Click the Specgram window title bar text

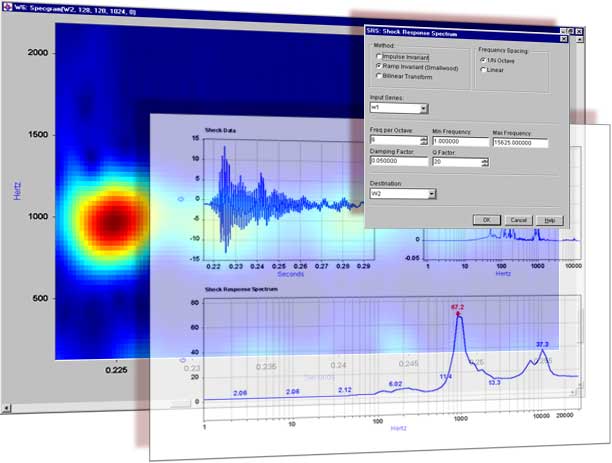click(75, 10)
